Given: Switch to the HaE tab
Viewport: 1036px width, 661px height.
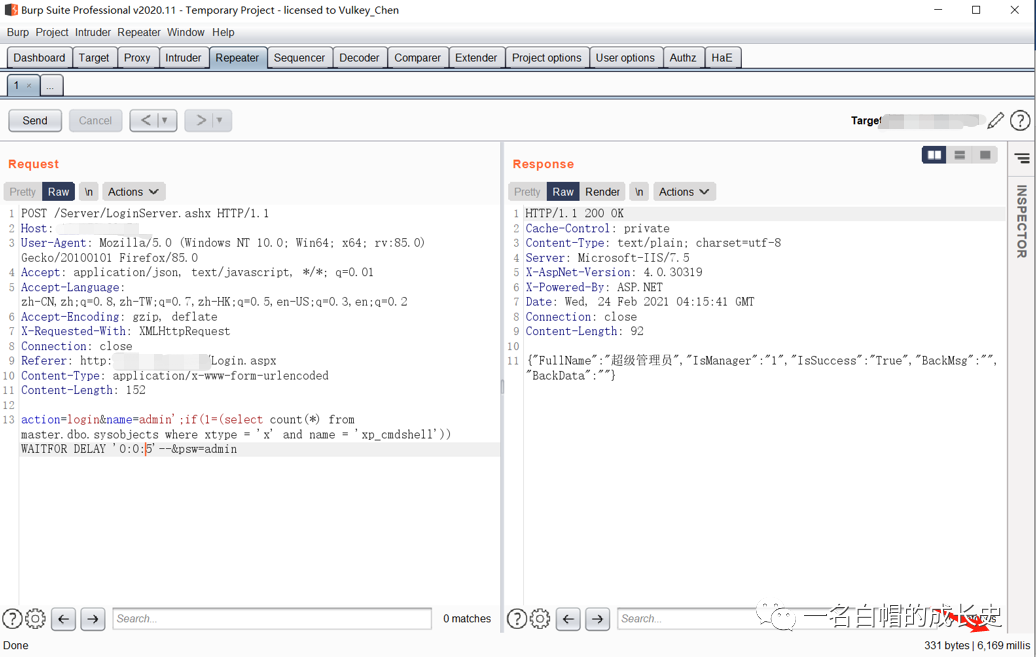Looking at the screenshot, I should pos(722,58).
